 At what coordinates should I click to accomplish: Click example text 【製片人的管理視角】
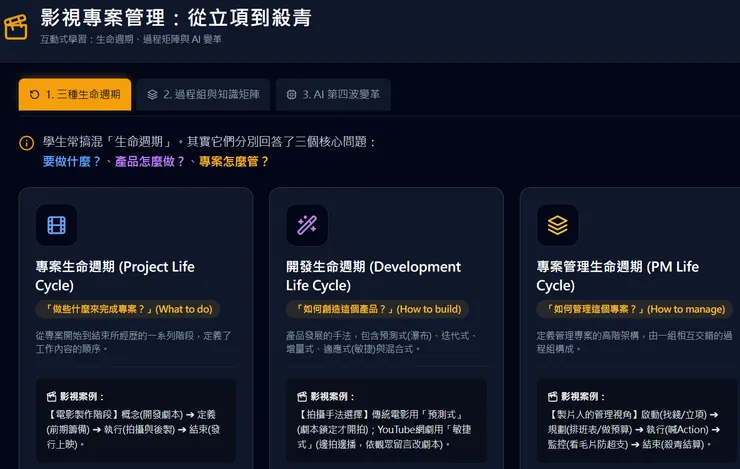click(x=633, y=429)
